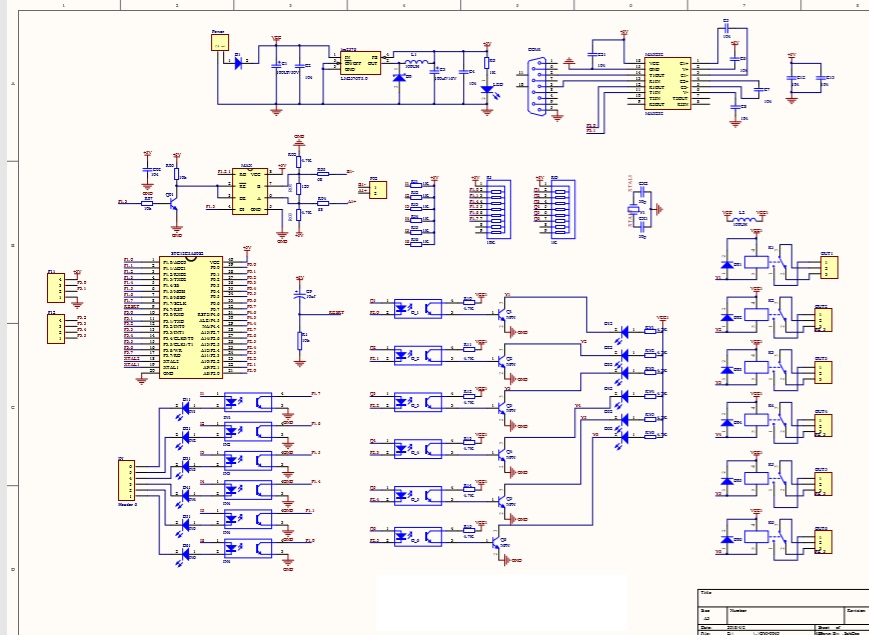The image size is (869, 635).
Task: Click the LM2576 voltage regulator chip
Action: (x=360, y=62)
